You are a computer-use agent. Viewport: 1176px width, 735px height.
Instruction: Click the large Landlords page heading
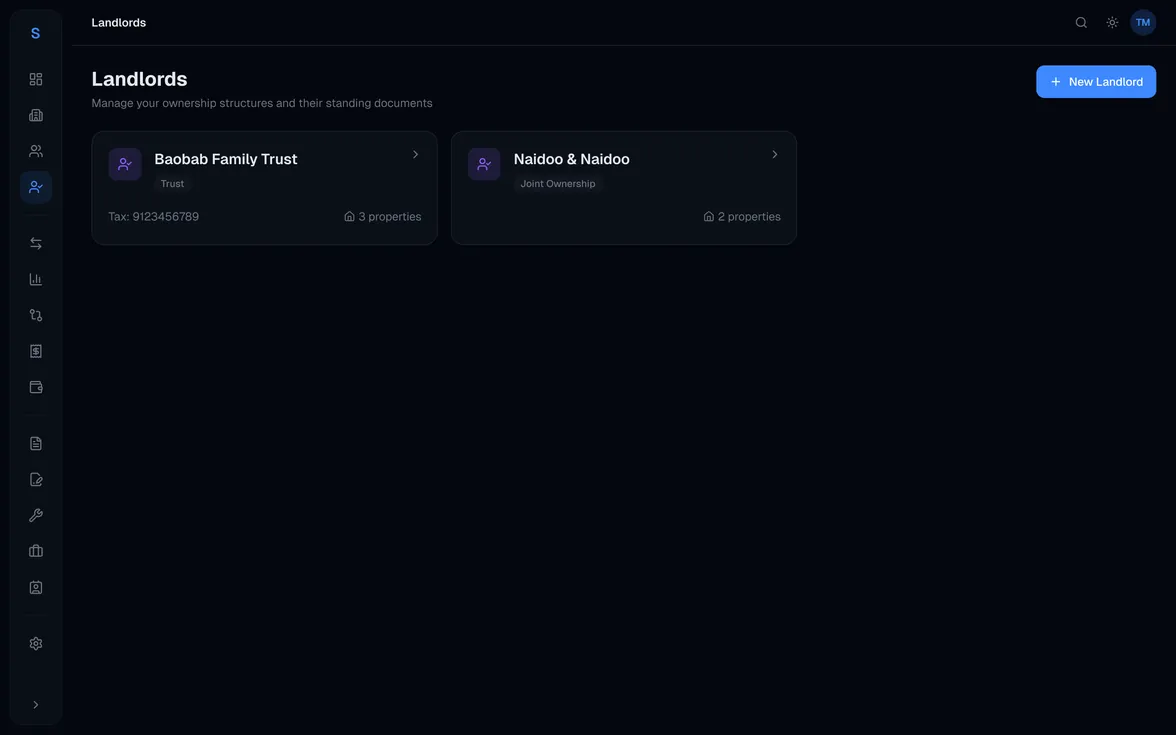tap(140, 79)
